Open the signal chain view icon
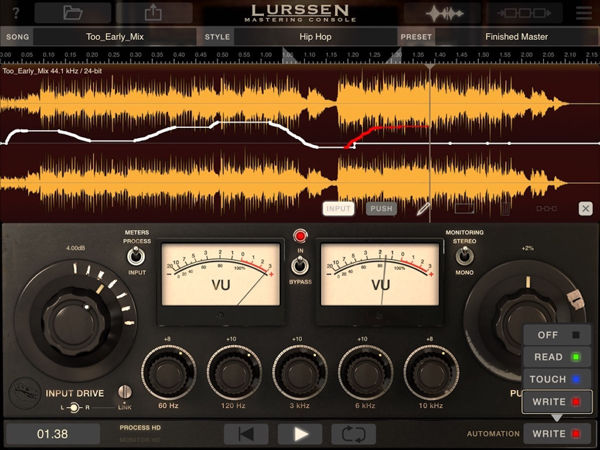Screen dimensions: 600x450 [526, 13]
